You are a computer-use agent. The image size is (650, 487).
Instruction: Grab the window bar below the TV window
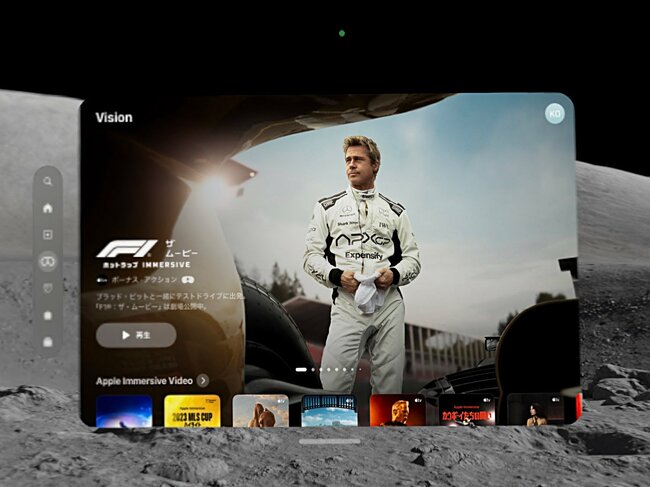[x=330, y=442]
